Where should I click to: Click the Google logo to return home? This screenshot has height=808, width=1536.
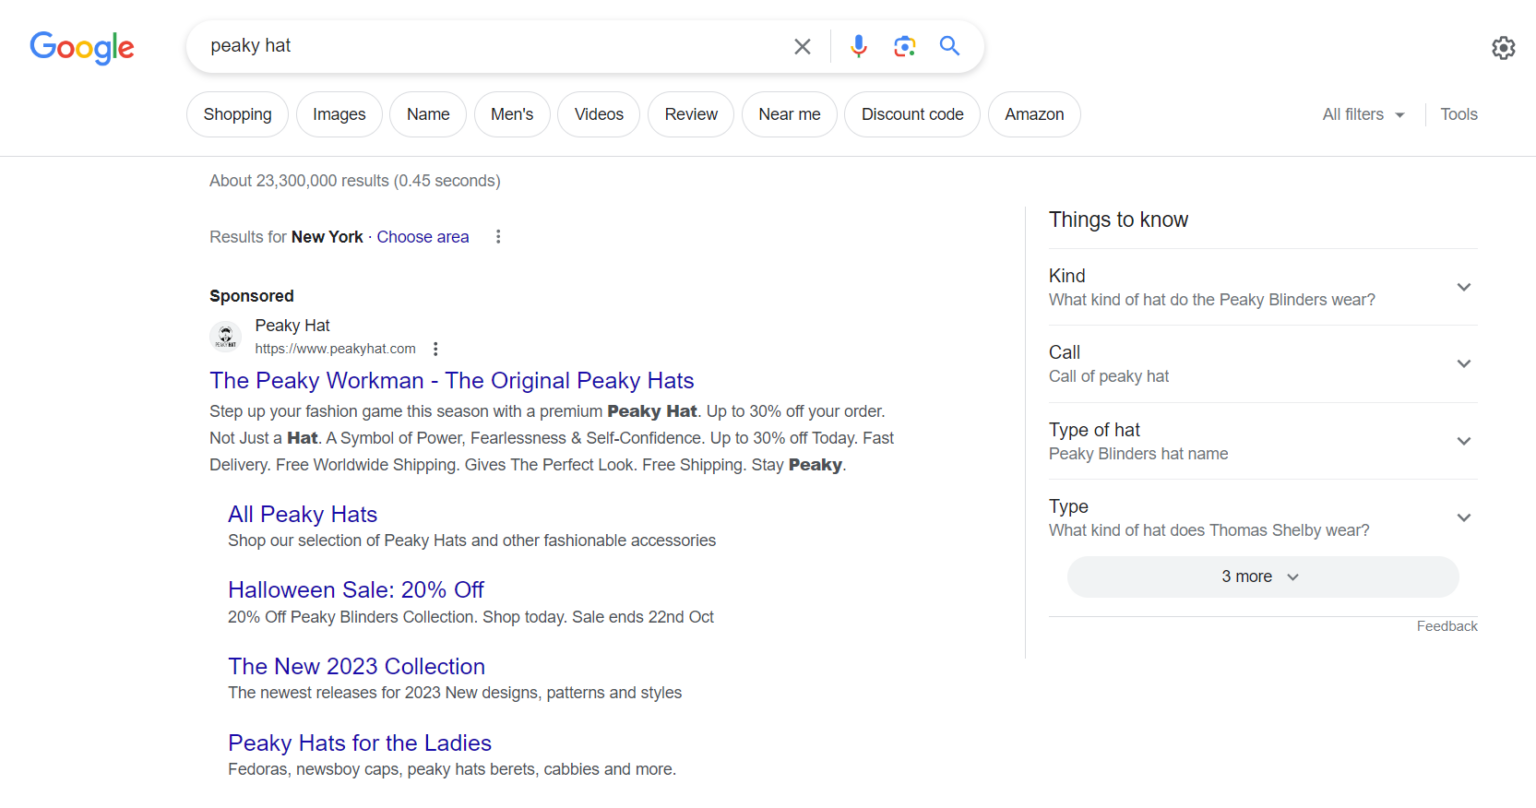coord(81,48)
